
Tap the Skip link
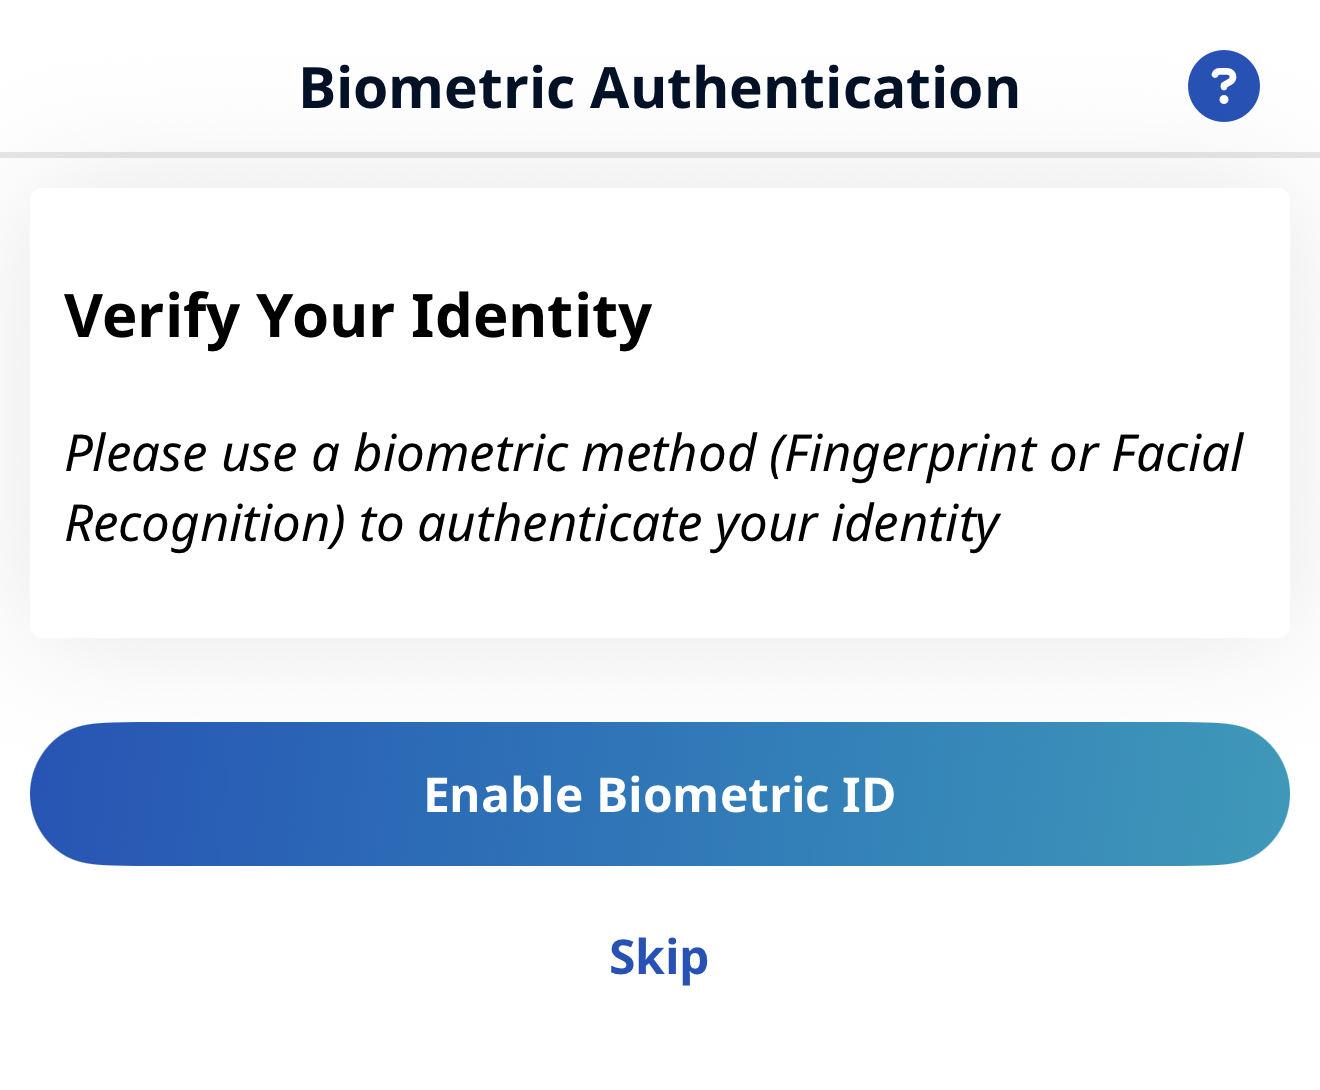click(x=659, y=957)
